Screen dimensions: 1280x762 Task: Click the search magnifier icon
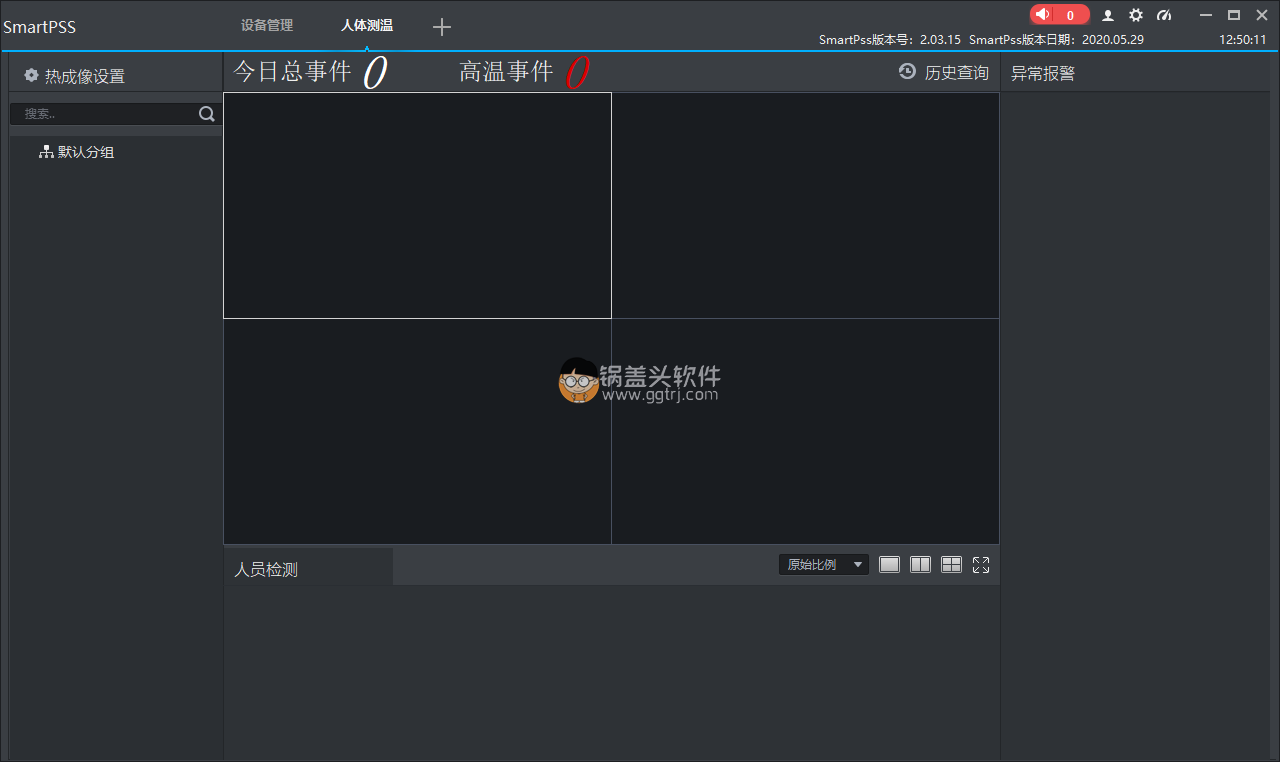[x=206, y=114]
